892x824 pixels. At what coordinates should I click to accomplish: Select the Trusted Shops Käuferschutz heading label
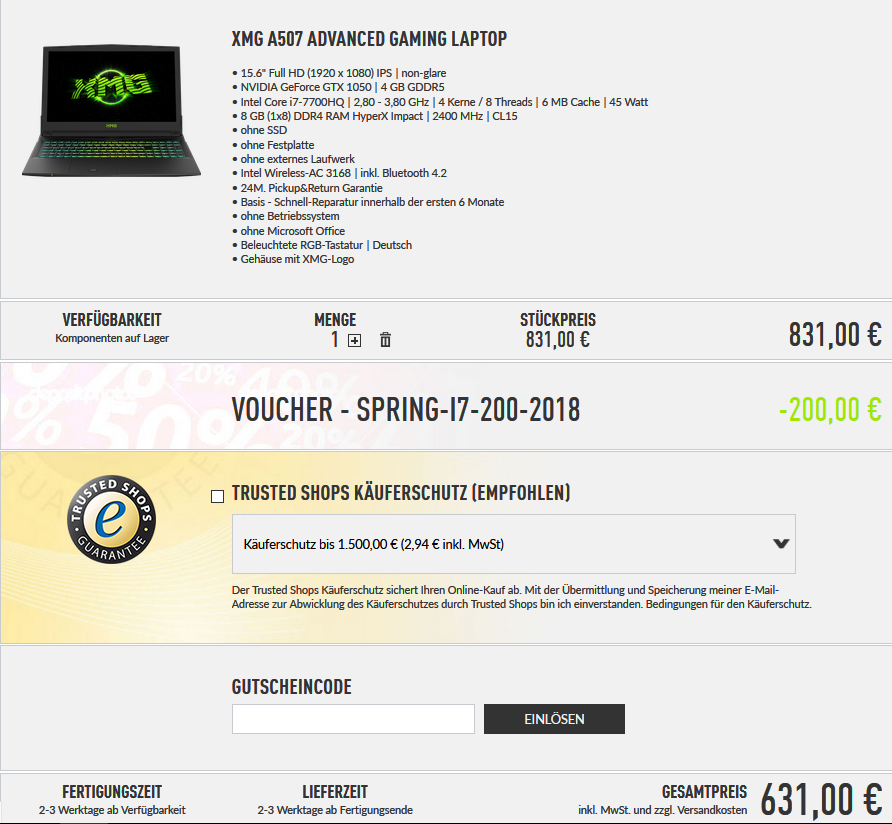pyautogui.click(x=401, y=493)
